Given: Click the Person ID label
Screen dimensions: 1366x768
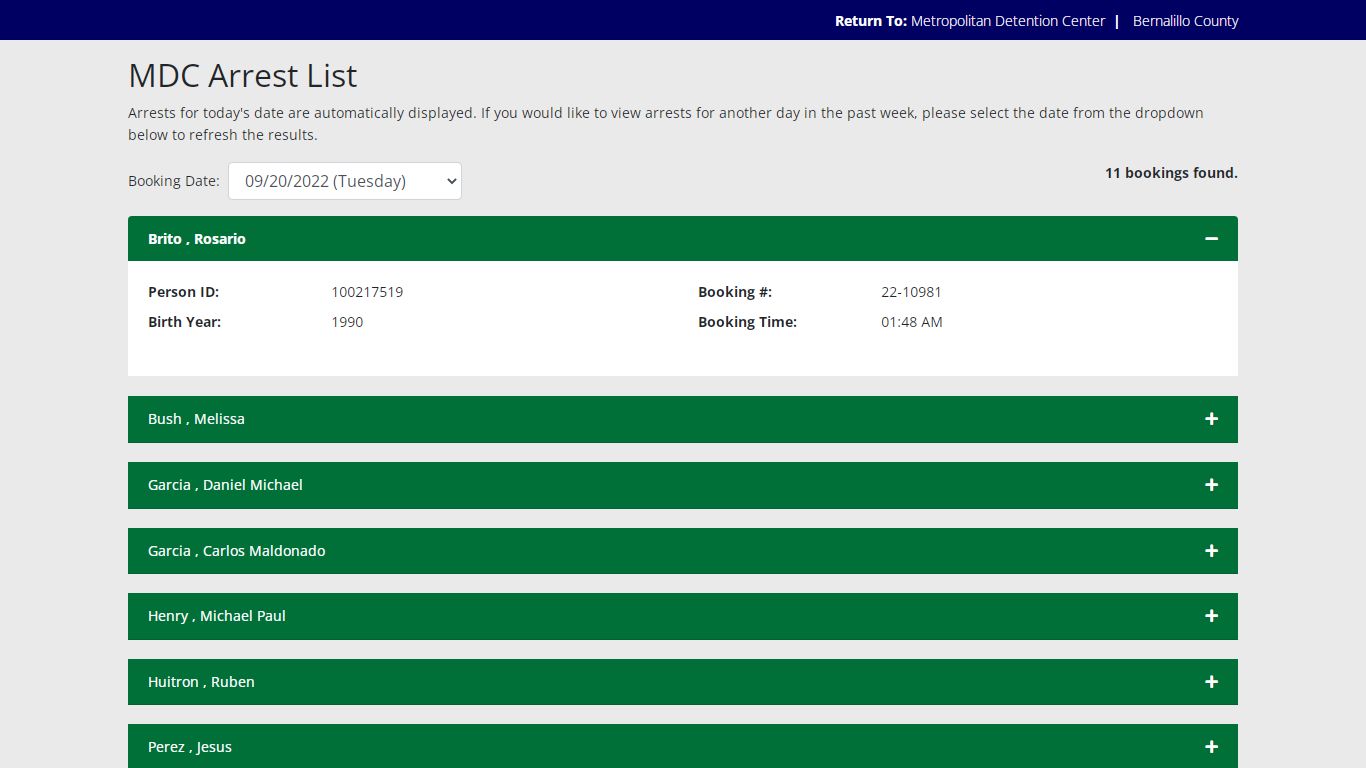Looking at the screenshot, I should tap(183, 292).
